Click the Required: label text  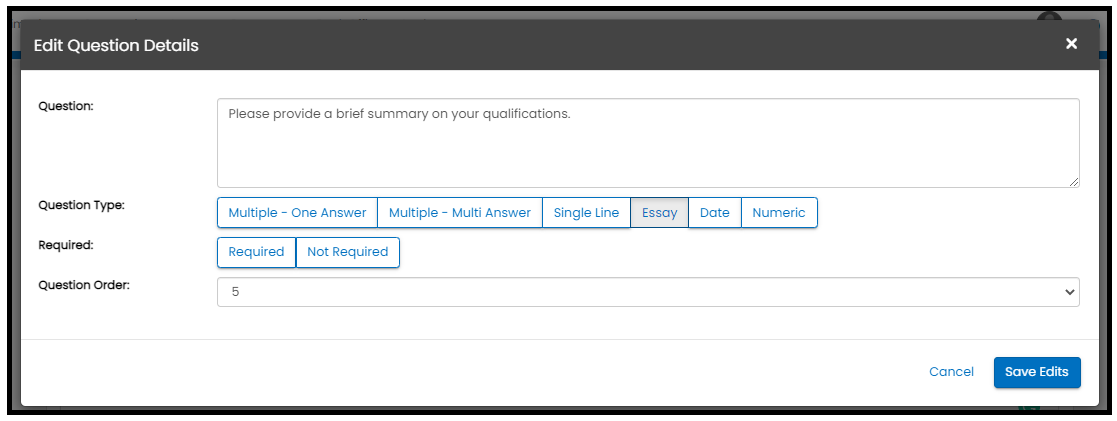(65, 243)
